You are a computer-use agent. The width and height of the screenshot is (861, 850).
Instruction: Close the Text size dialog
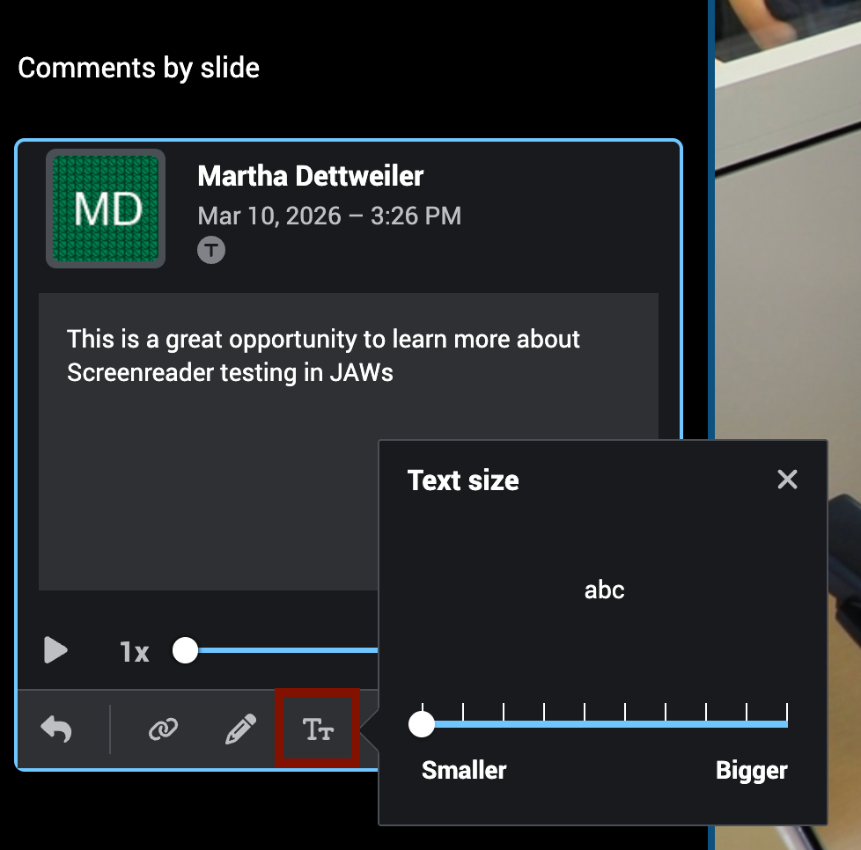point(787,479)
